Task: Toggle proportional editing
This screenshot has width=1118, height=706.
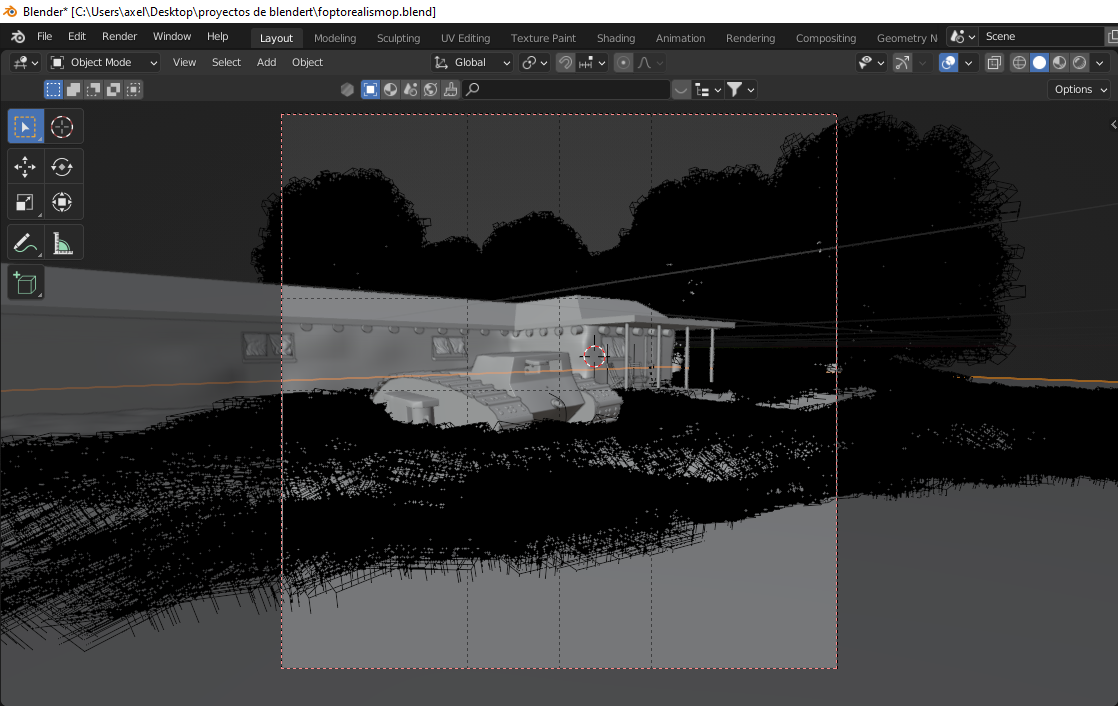Action: pyautogui.click(x=623, y=63)
